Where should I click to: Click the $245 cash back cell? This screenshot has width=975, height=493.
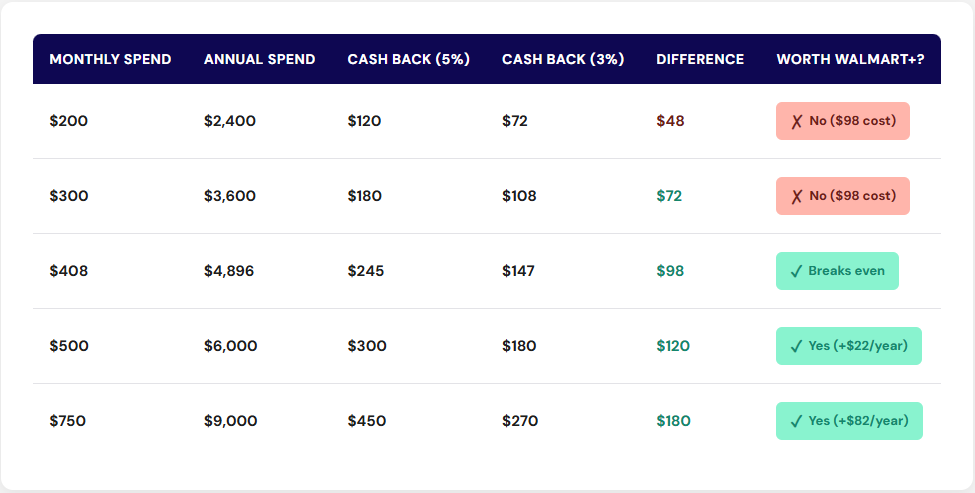[366, 271]
